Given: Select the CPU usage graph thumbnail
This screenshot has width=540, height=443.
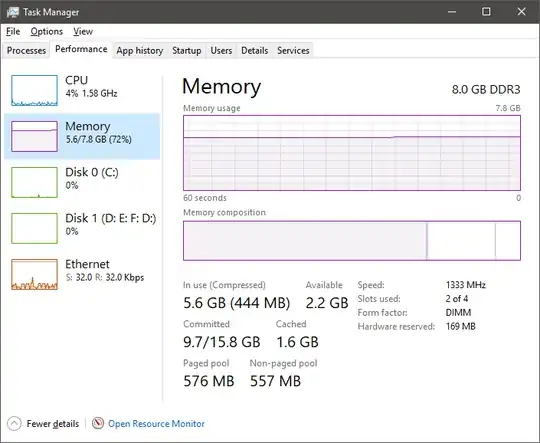Looking at the screenshot, I should click(x=34, y=90).
